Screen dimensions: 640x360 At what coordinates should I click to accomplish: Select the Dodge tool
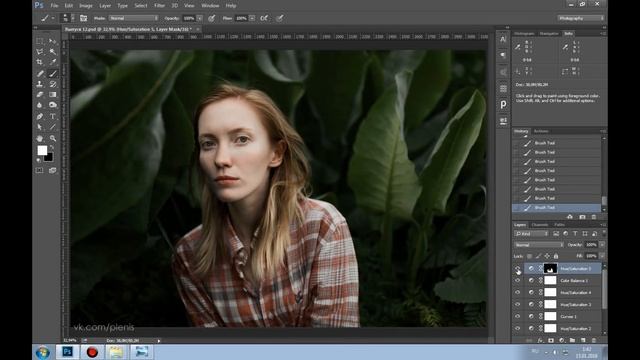[x=53, y=105]
